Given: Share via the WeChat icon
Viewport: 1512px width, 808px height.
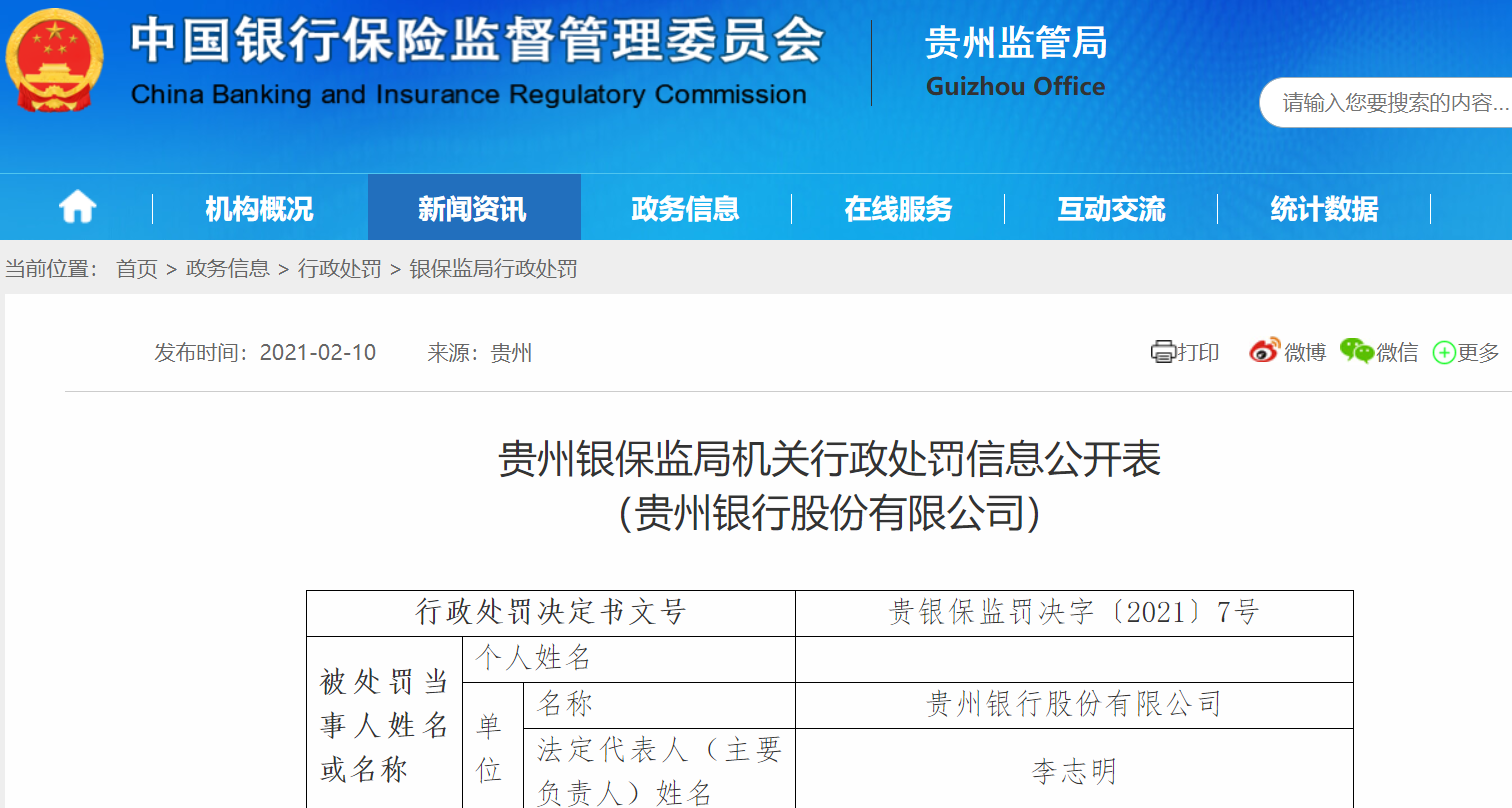Looking at the screenshot, I should pyautogui.click(x=1356, y=351).
